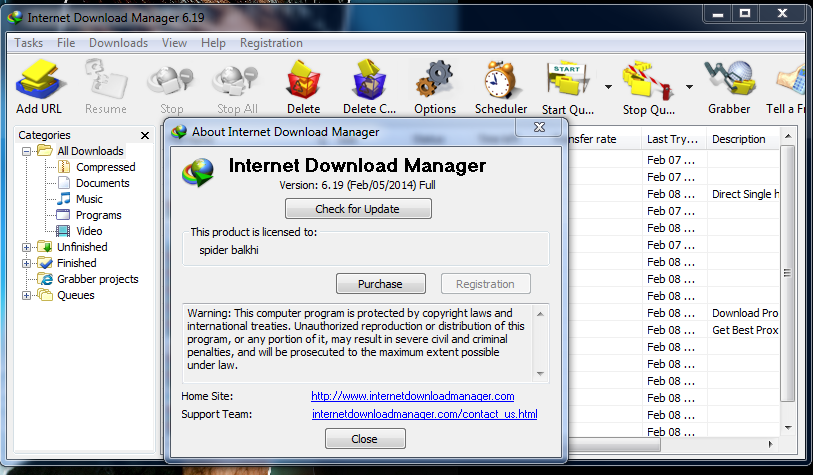Click the warning text scroll-up arrow
Viewport: 813px width, 475px height.
[540, 314]
